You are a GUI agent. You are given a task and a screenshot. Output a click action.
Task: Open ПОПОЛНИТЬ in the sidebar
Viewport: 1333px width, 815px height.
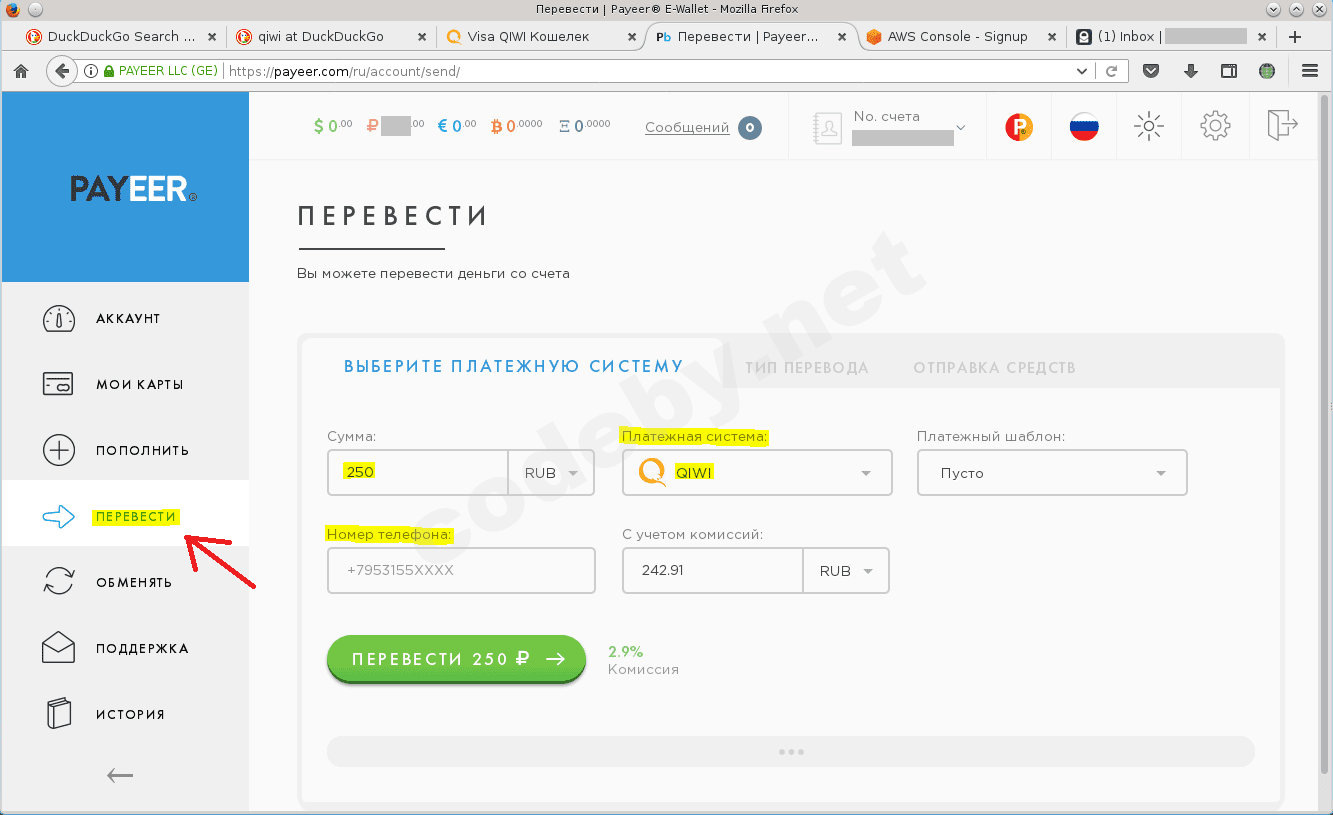pyautogui.click(x=143, y=451)
